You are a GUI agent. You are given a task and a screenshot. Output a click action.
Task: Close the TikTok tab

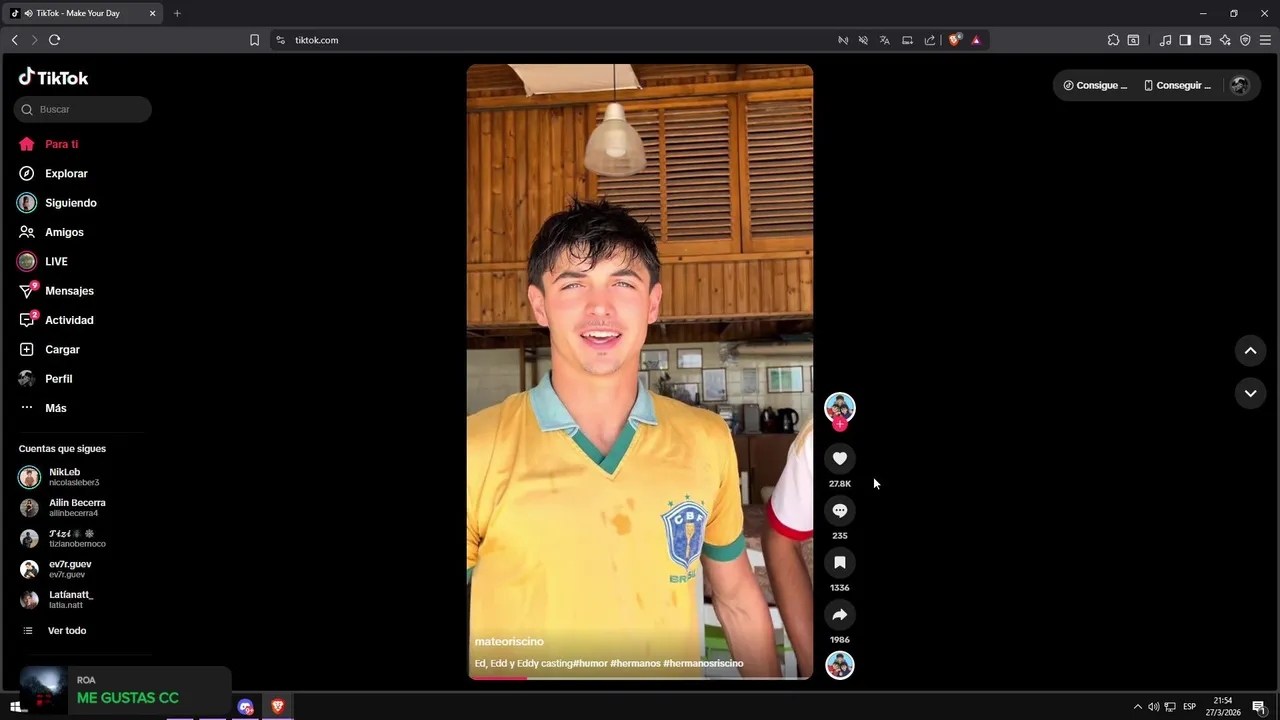pyautogui.click(x=152, y=13)
